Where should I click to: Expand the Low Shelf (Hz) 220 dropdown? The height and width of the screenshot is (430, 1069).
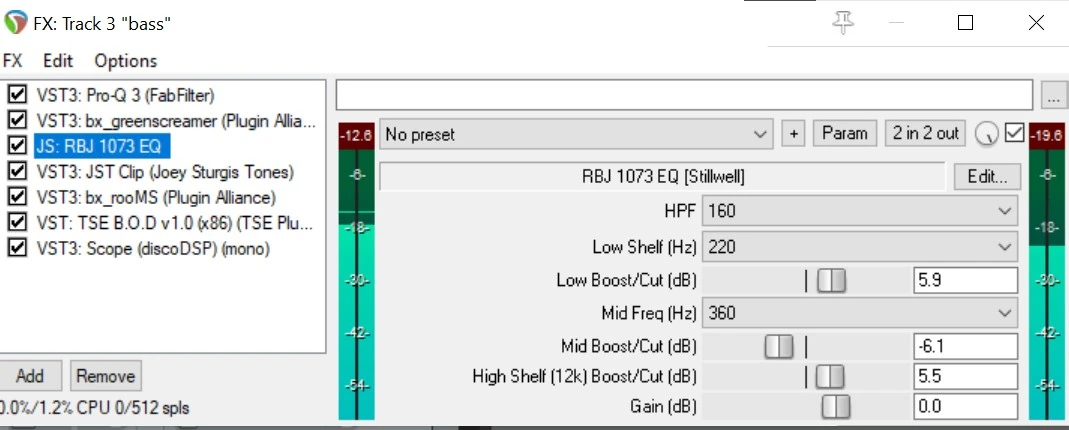tap(860, 246)
